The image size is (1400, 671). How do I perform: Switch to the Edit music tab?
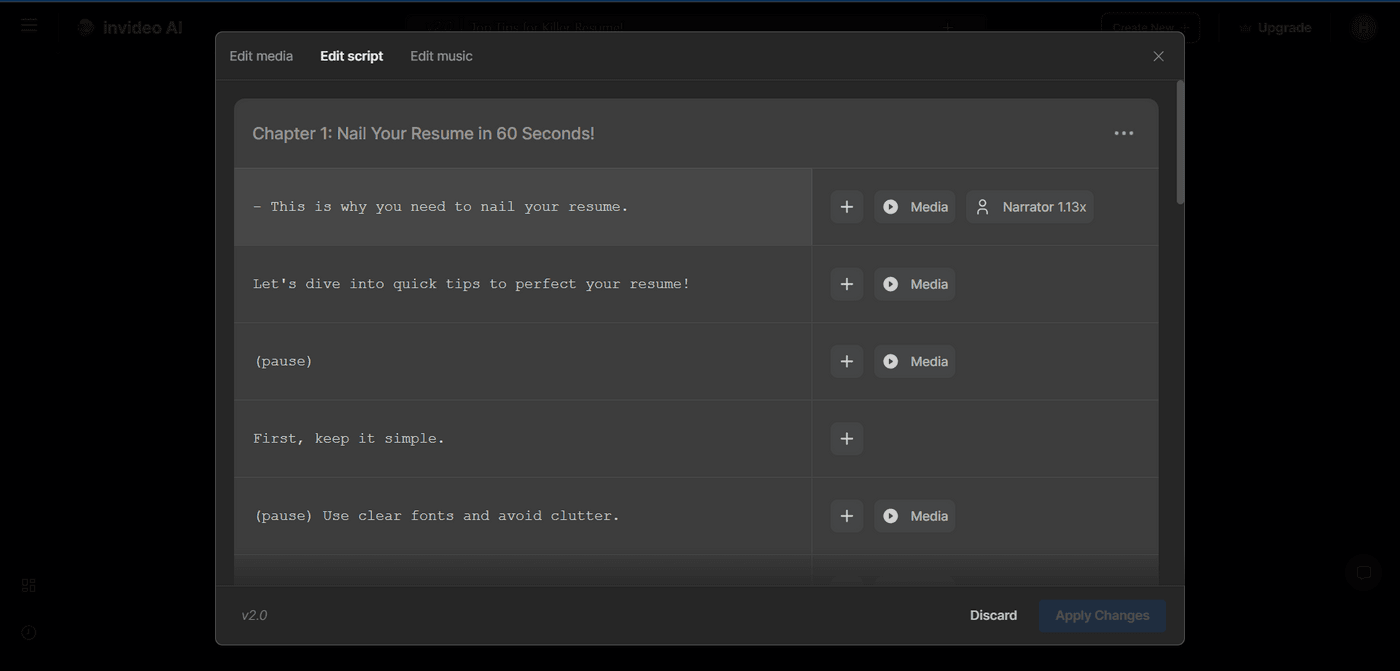441,56
